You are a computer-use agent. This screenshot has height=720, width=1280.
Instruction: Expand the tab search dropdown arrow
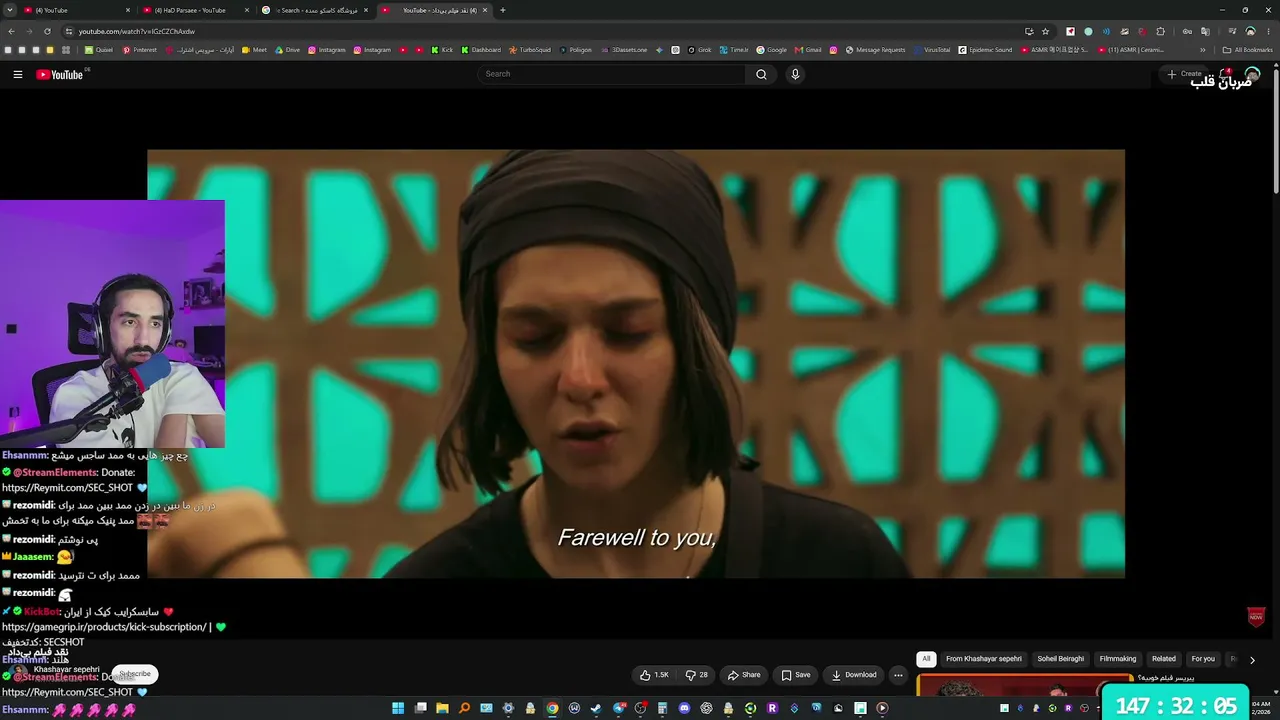tap(10, 10)
